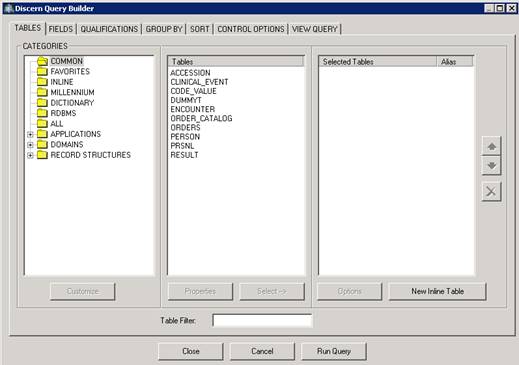
Task: Click the DICTIONARY folder icon
Action: tap(42, 103)
